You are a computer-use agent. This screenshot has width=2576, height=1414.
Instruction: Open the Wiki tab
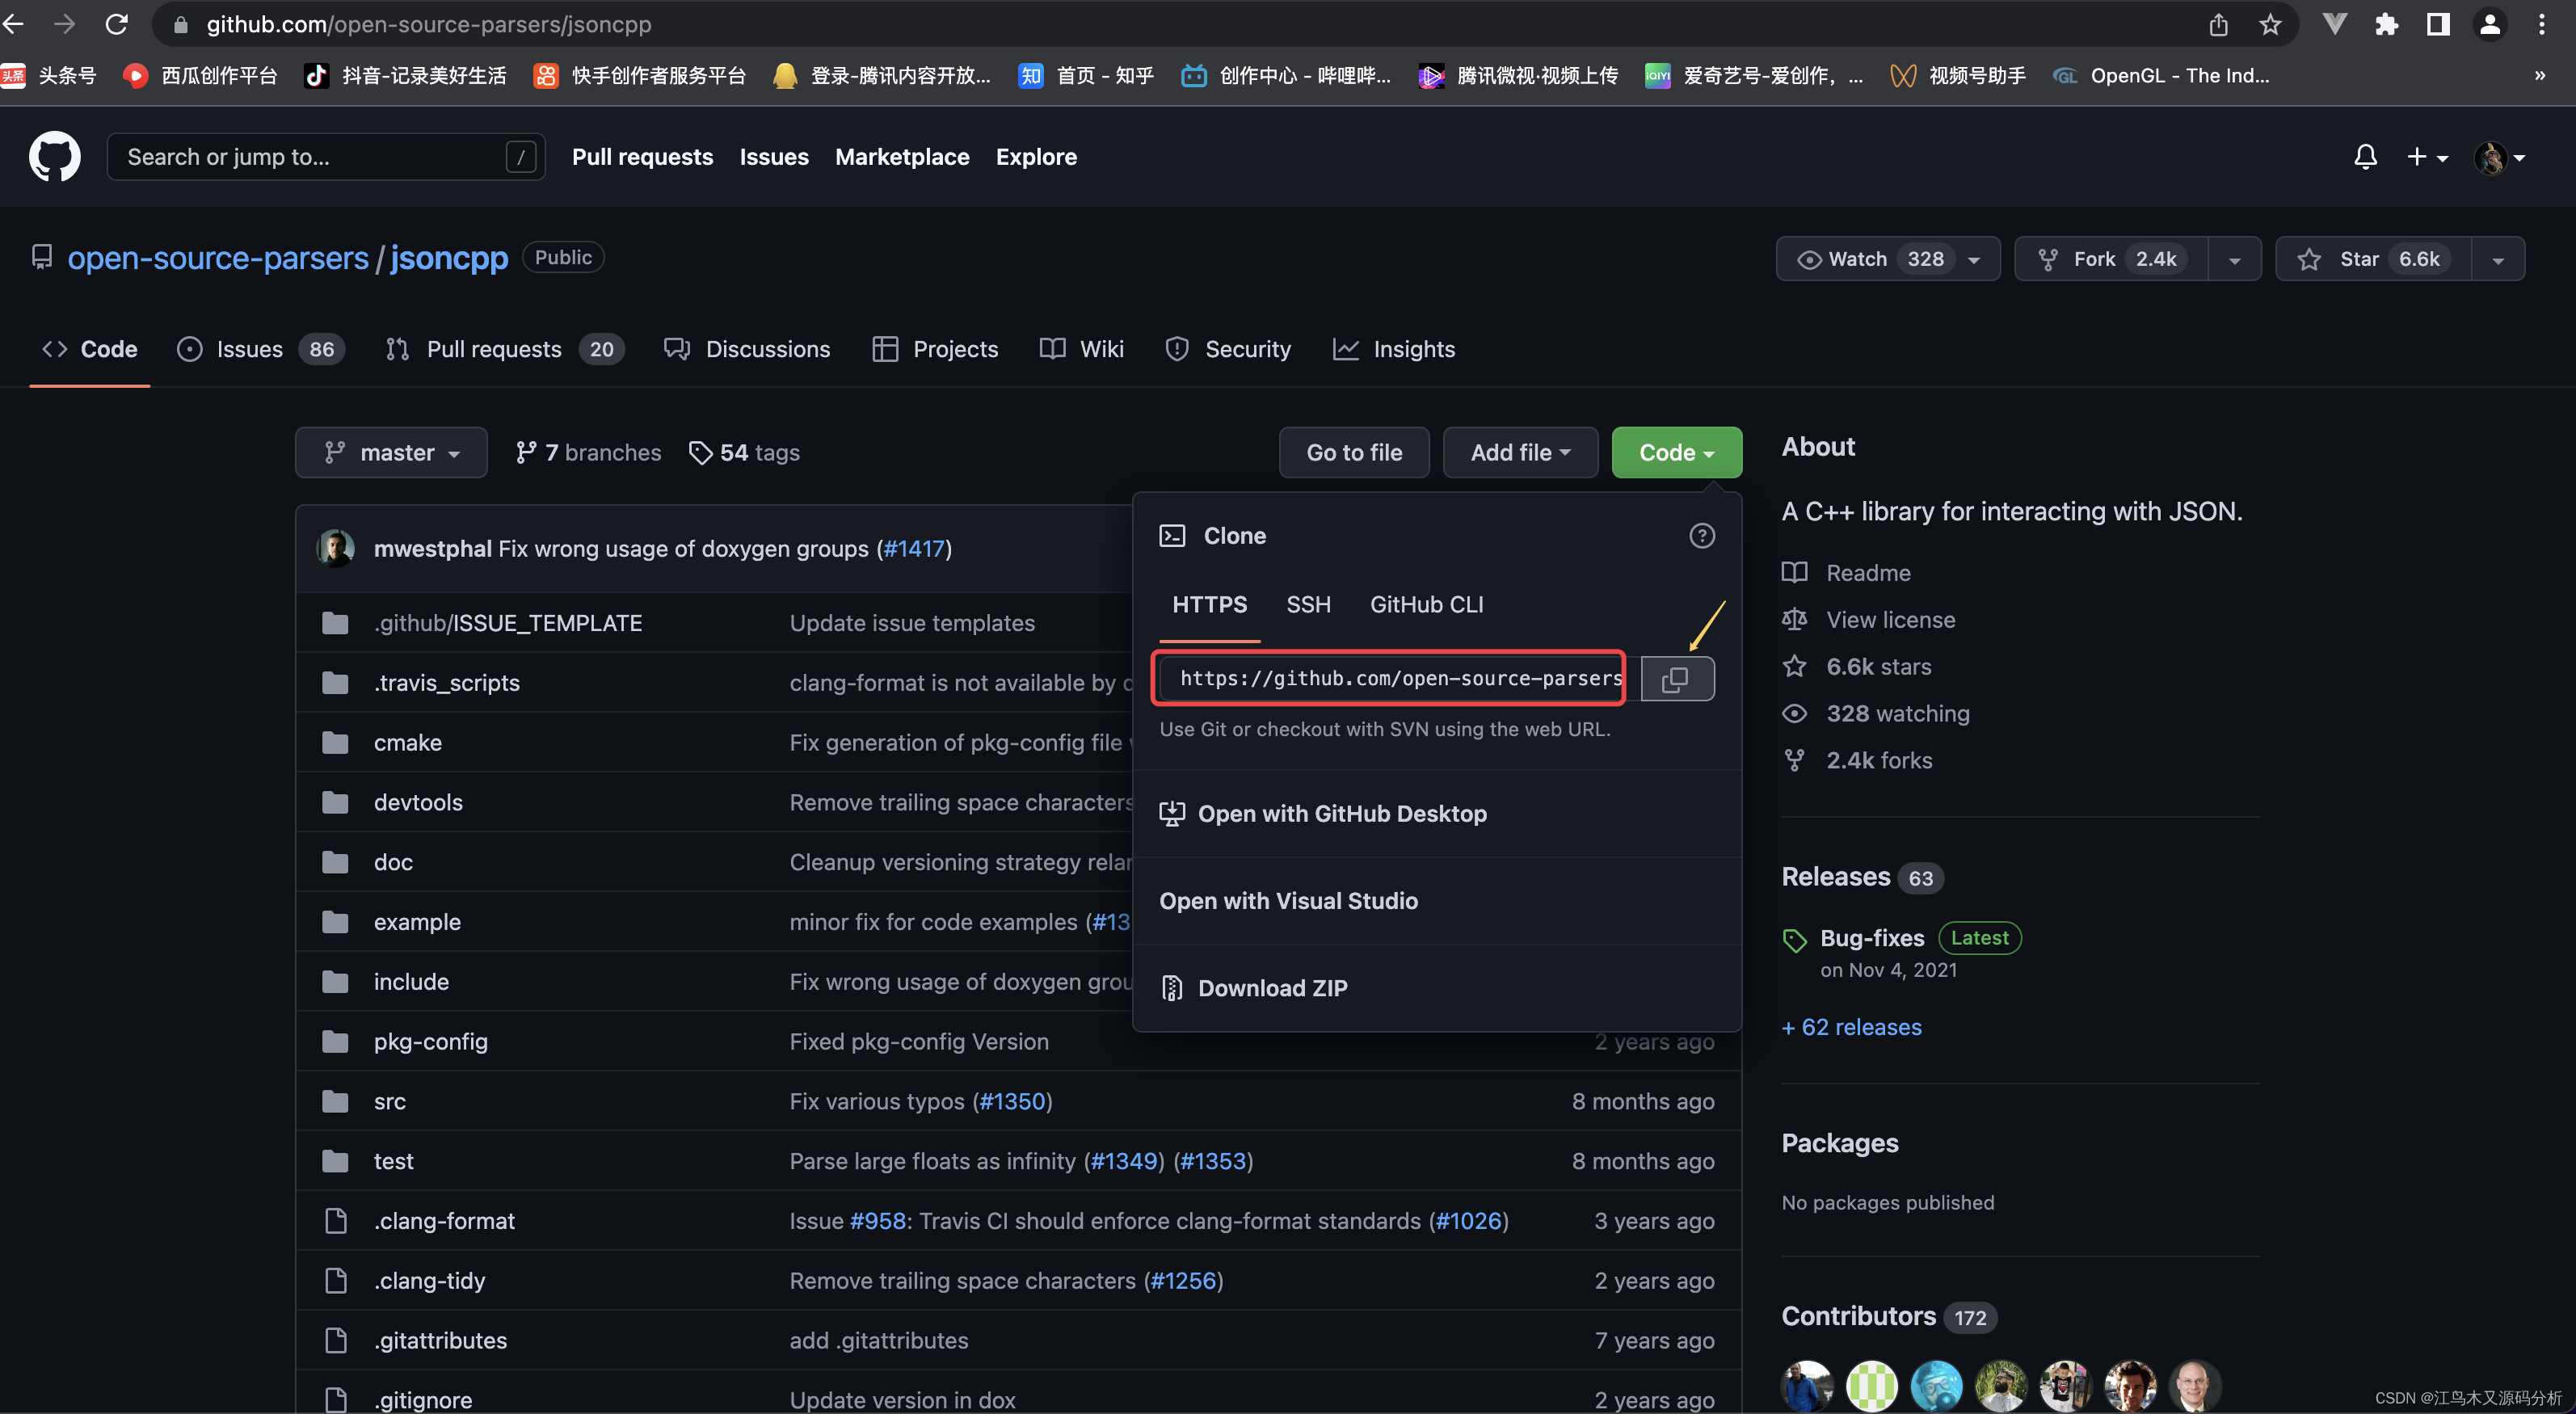click(x=1082, y=349)
